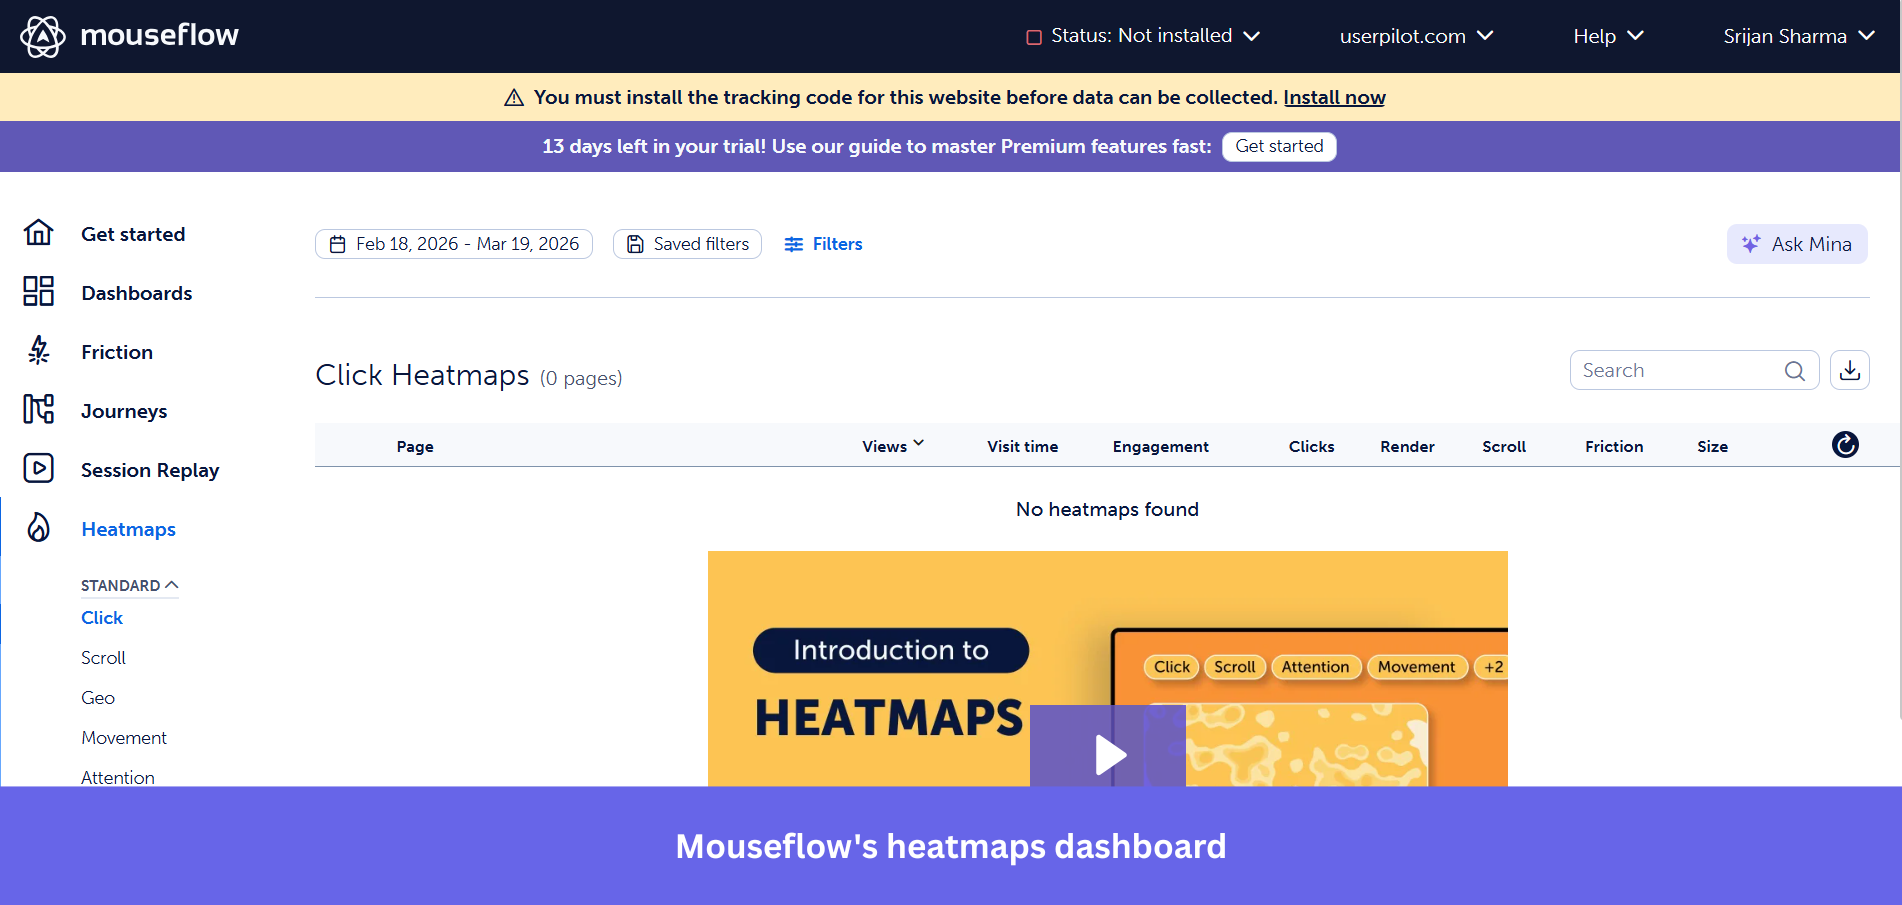The height and width of the screenshot is (905, 1902).
Task: Sort by Scroll column header in table
Action: [x=1503, y=446]
